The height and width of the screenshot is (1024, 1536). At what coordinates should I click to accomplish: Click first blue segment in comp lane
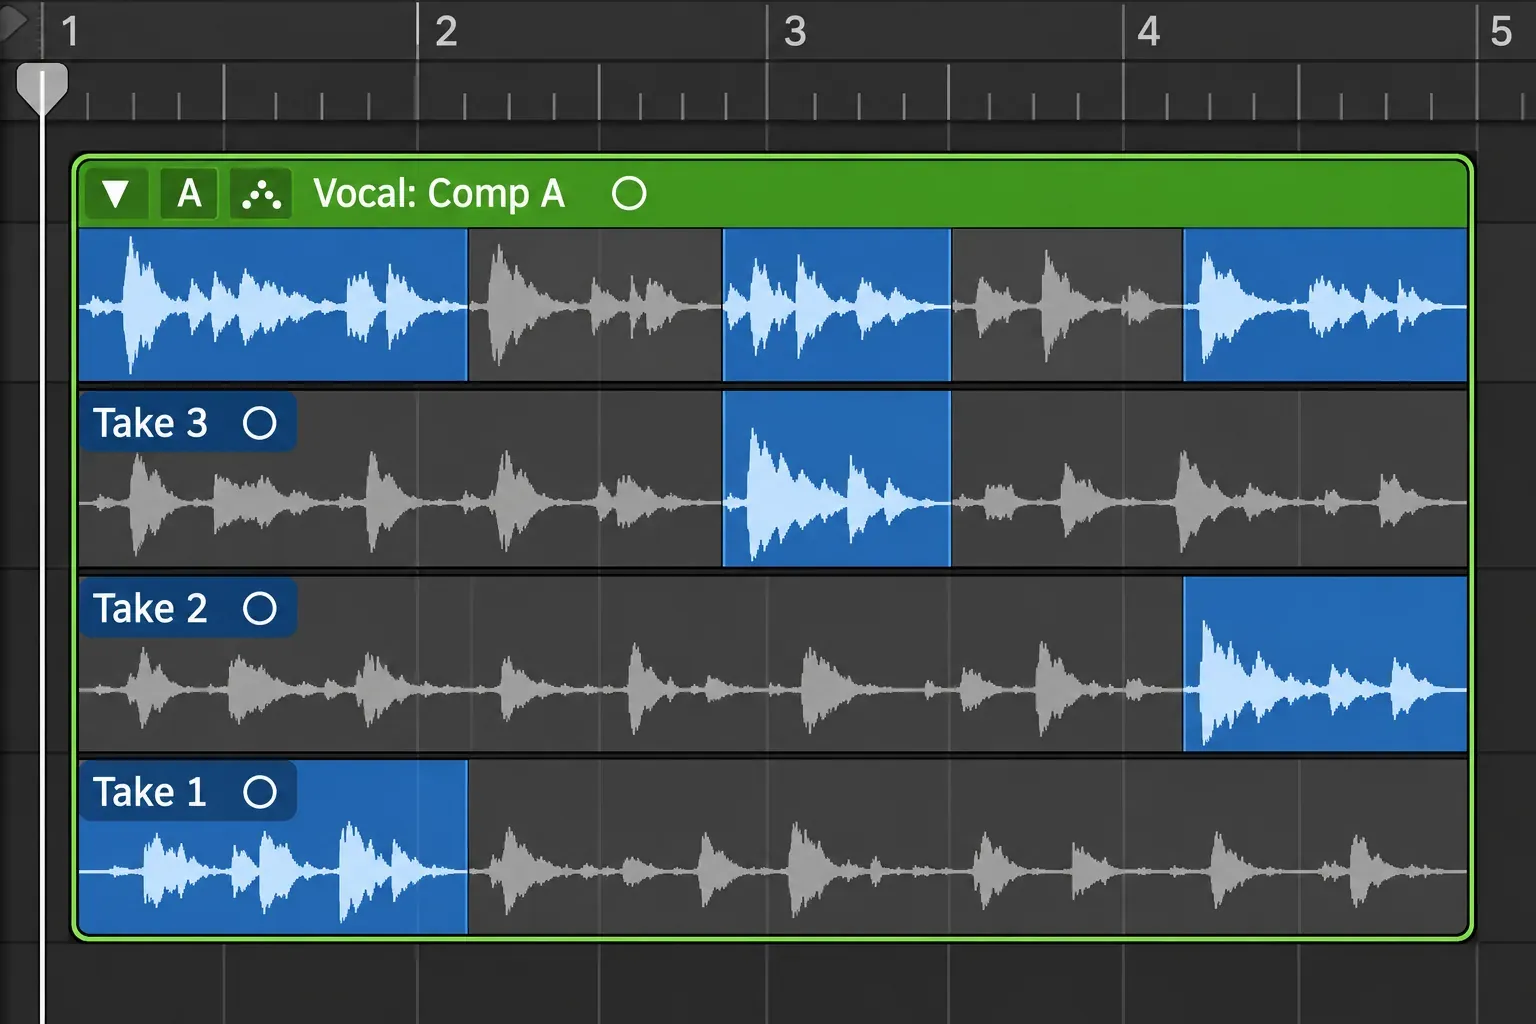pyautogui.click(x=273, y=305)
